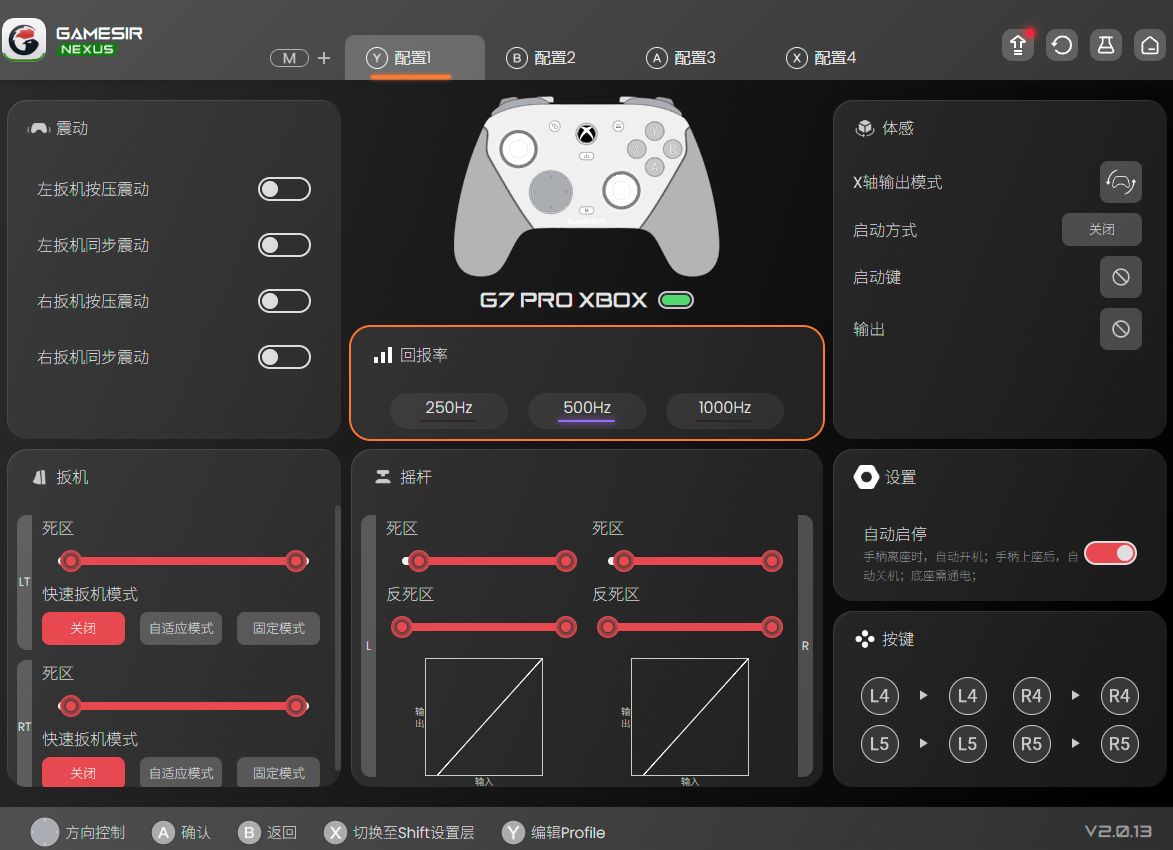
Task: Open the 启动方式 关闭 dropdown
Action: (x=1102, y=229)
